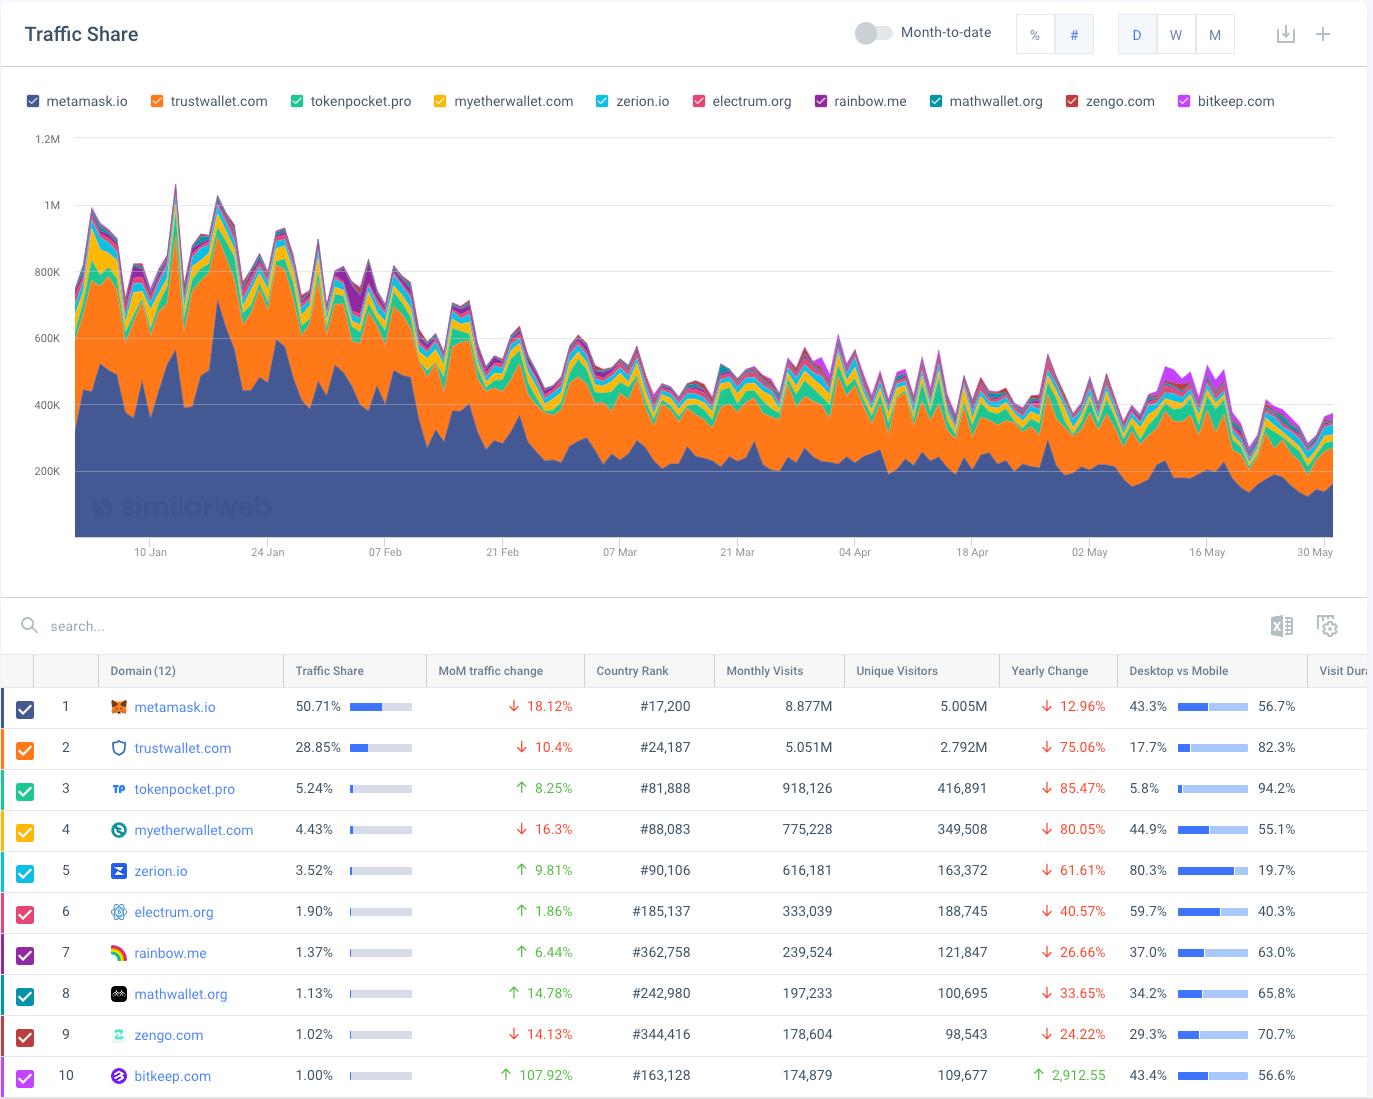This screenshot has width=1373, height=1099.
Task: Uncheck metamask.io row checkbox in table
Action: 25,709
